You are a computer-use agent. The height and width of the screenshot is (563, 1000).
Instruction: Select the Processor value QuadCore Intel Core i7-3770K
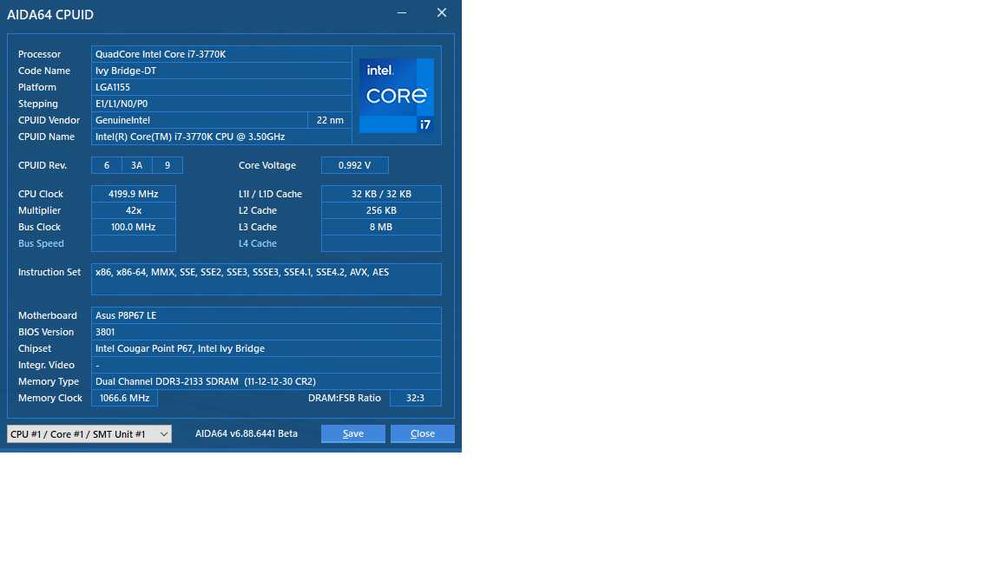point(221,54)
